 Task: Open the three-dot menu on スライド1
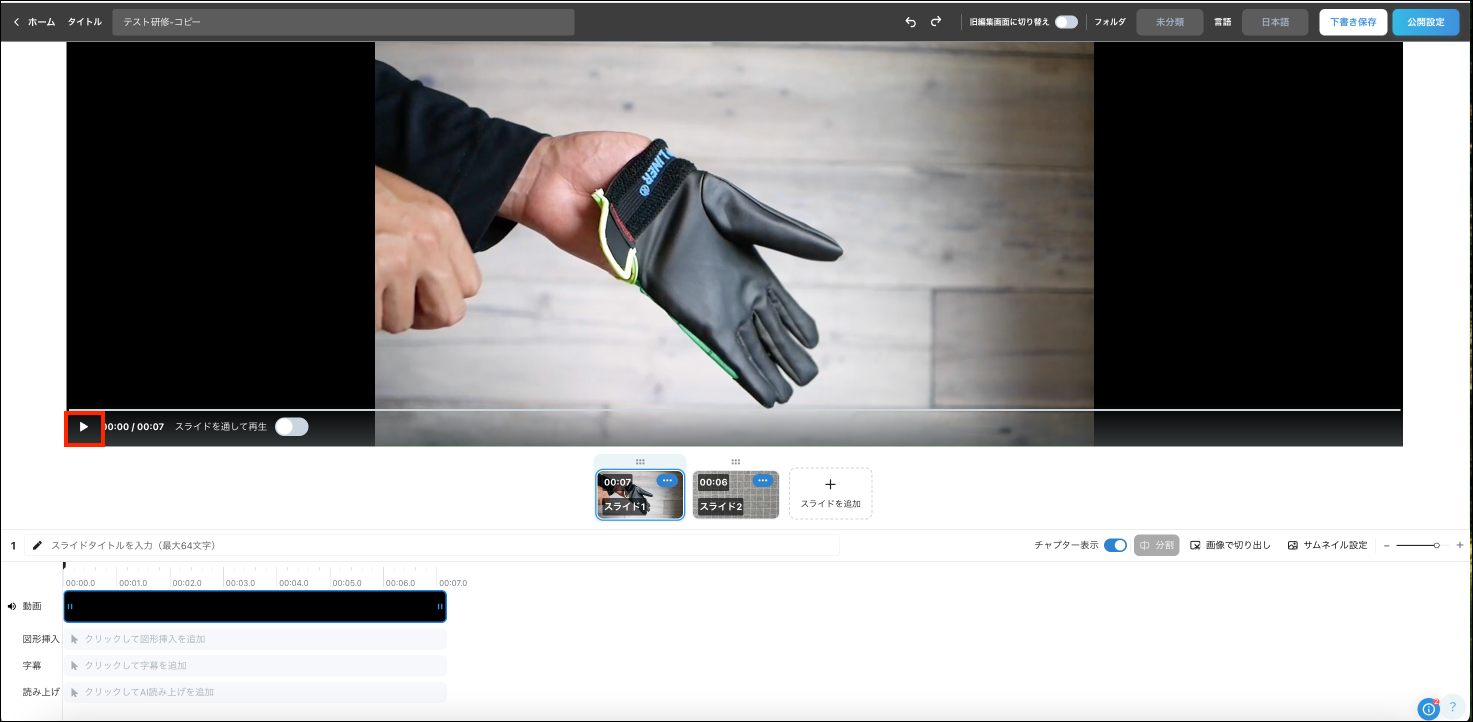tap(667, 481)
